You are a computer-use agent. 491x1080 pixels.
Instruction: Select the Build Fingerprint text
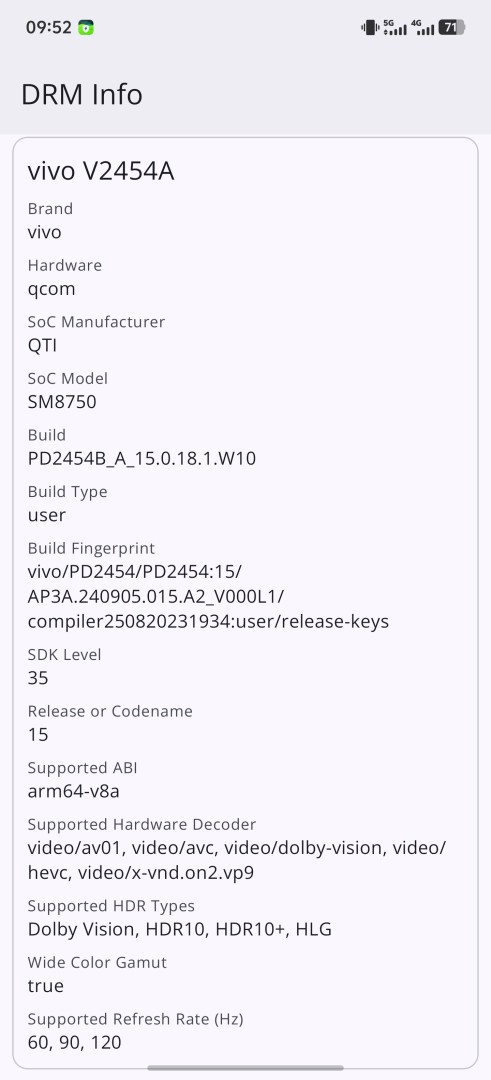[208, 596]
